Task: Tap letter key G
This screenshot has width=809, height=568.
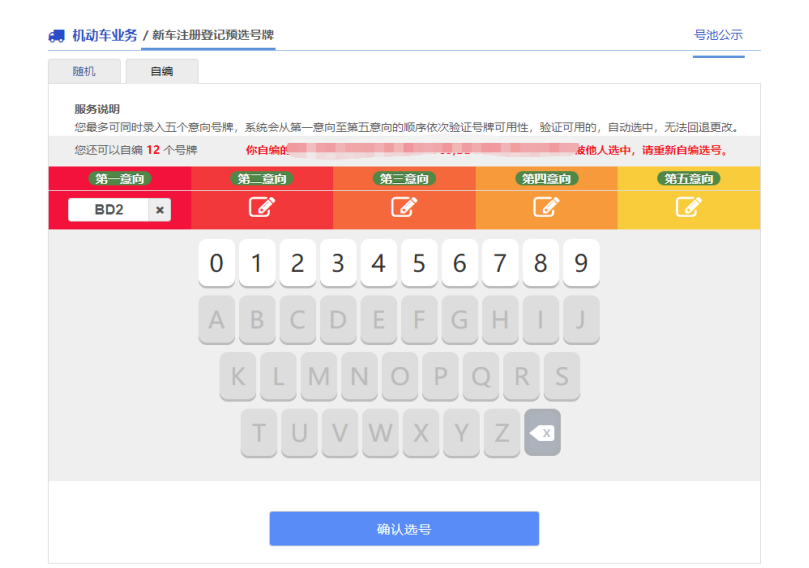Action: pyautogui.click(x=460, y=320)
